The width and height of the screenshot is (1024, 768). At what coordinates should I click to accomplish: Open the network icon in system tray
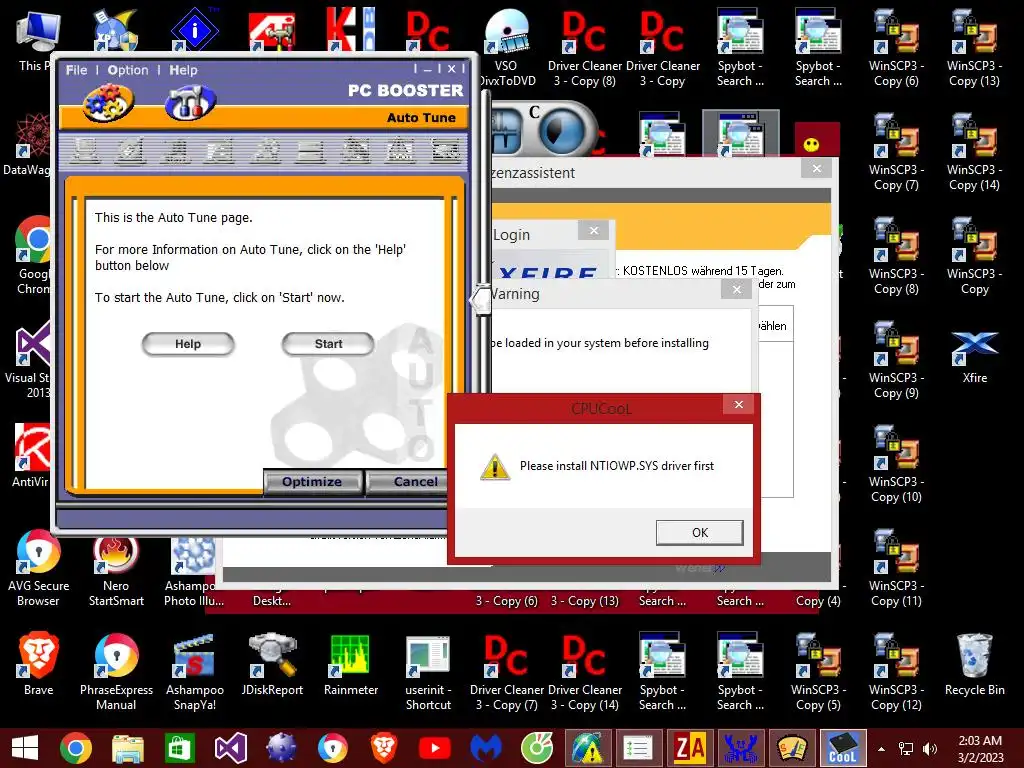906,749
